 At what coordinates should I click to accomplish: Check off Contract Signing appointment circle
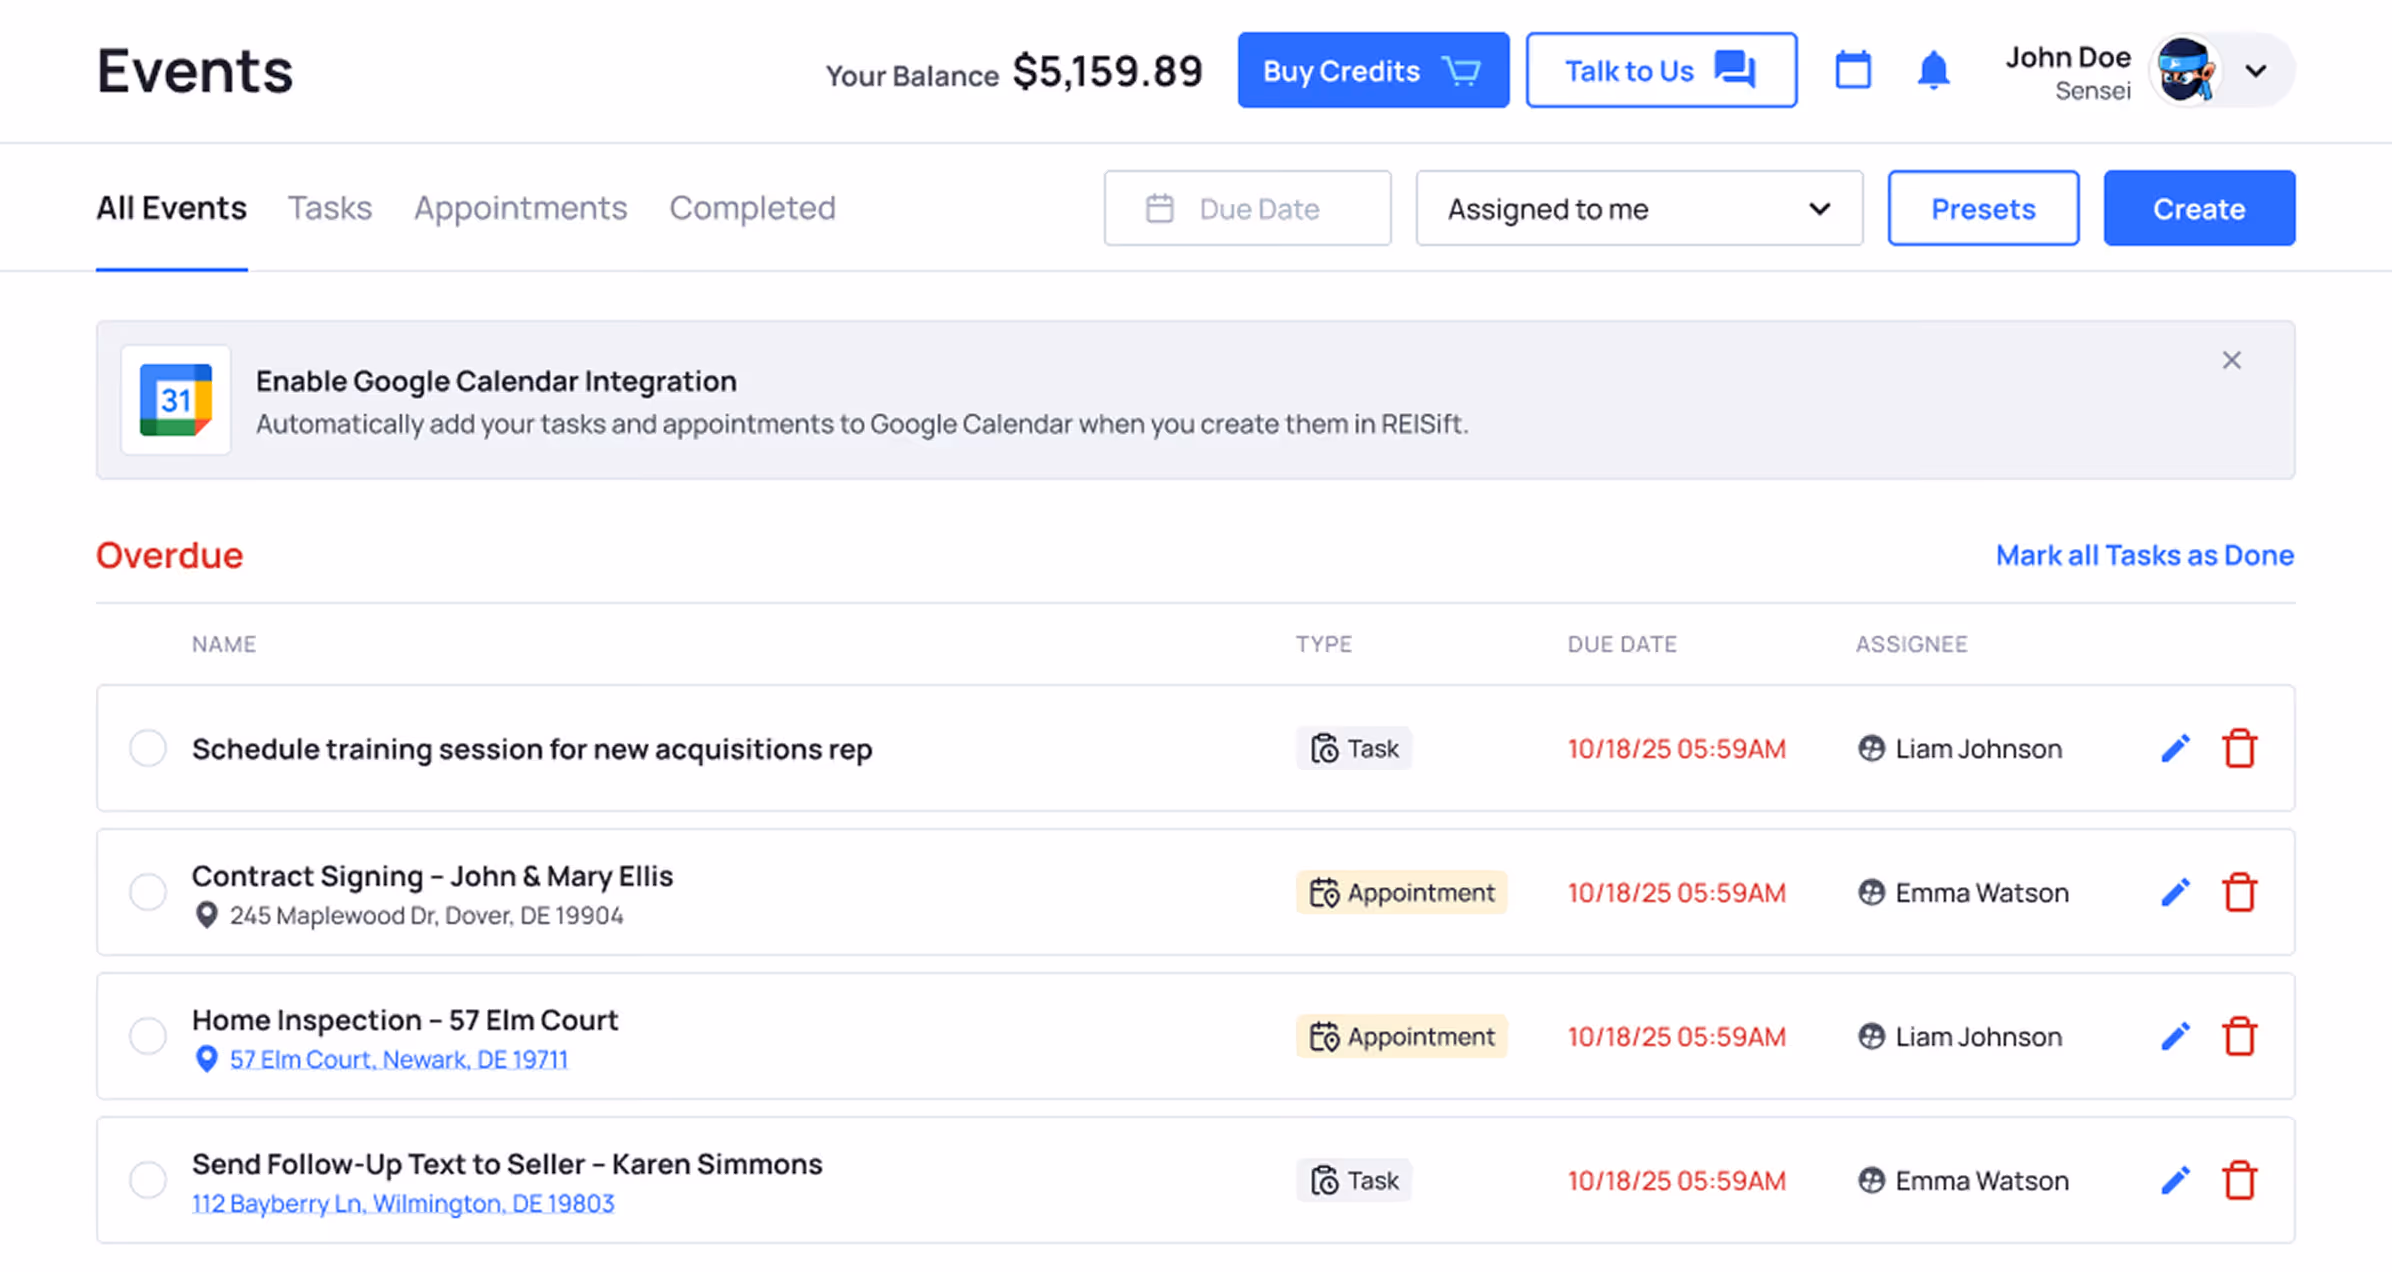pyautogui.click(x=148, y=892)
